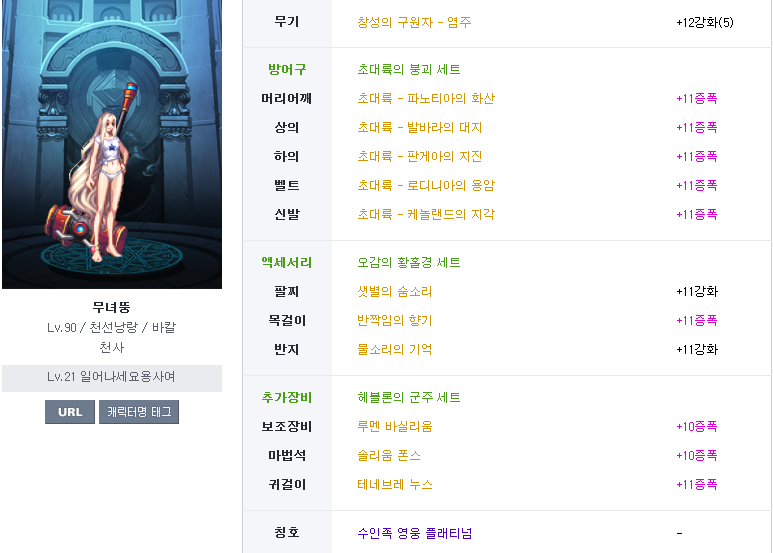The width and height of the screenshot is (773, 553).
Task: Open sub equipment 루멘 바실리움
Action: [x=394, y=427]
